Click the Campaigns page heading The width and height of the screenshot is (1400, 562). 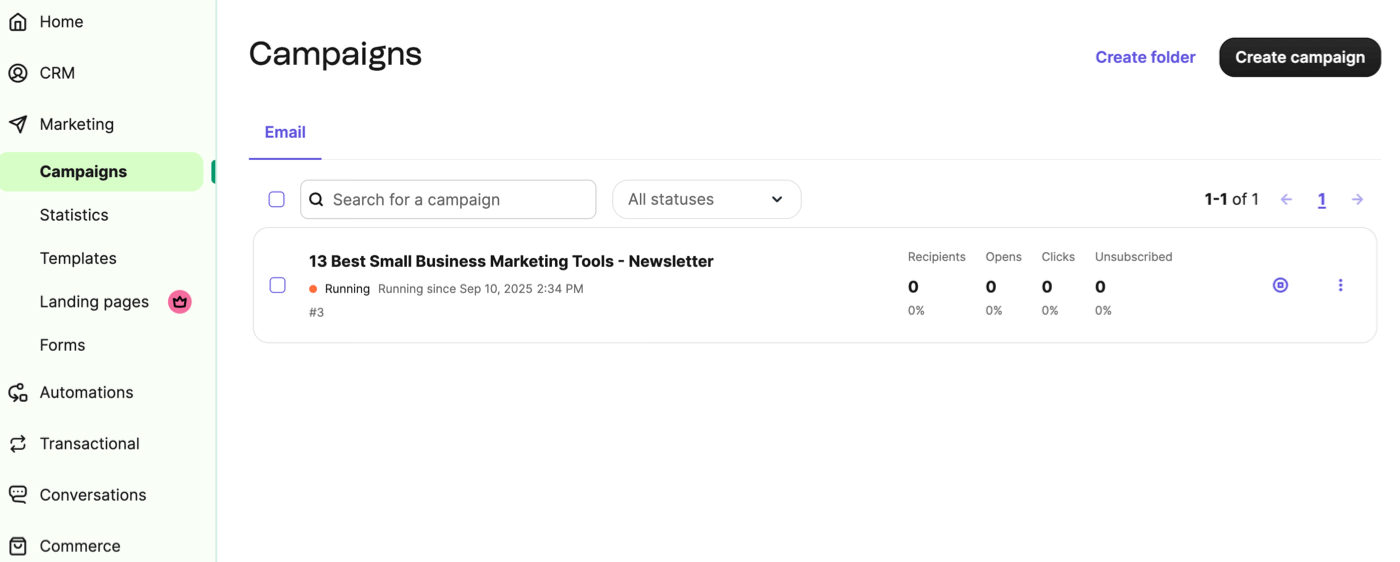[335, 54]
